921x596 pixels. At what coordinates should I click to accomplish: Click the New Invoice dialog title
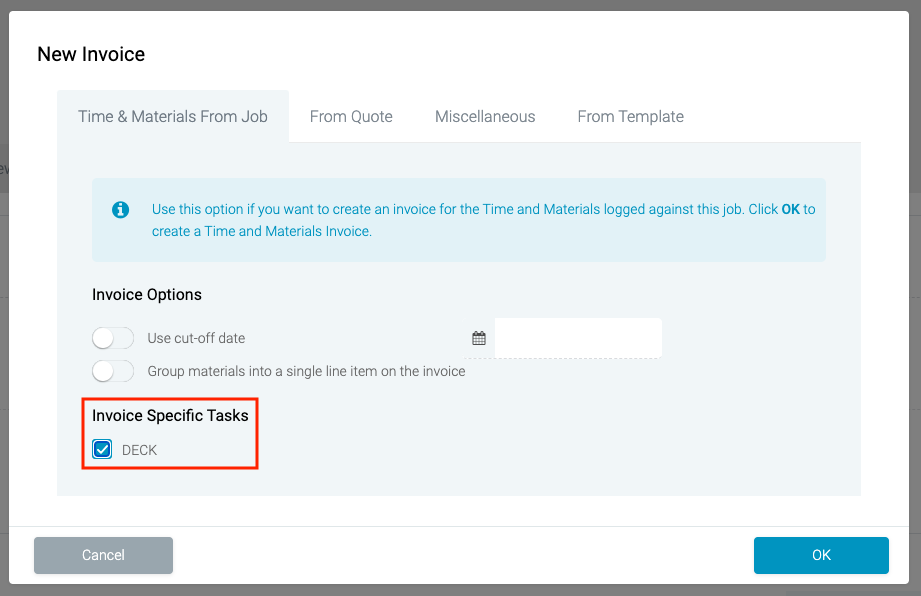pyautogui.click(x=91, y=54)
